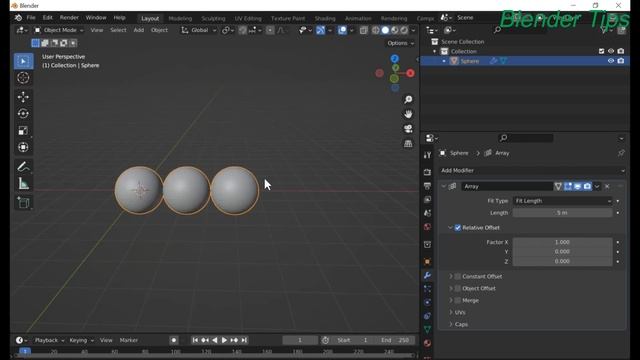640x360 pixels.
Task: Open the Edit menu
Action: tap(47, 18)
